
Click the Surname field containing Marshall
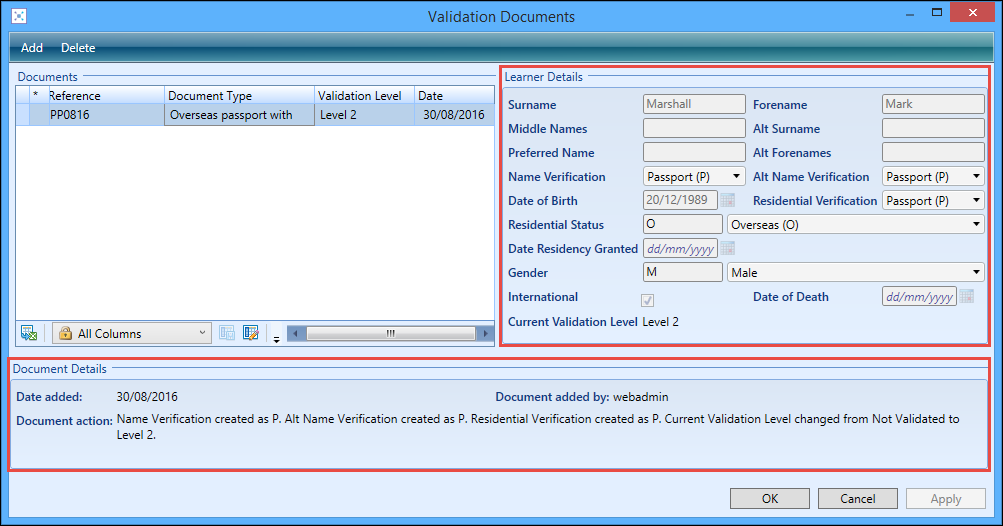click(x=694, y=104)
